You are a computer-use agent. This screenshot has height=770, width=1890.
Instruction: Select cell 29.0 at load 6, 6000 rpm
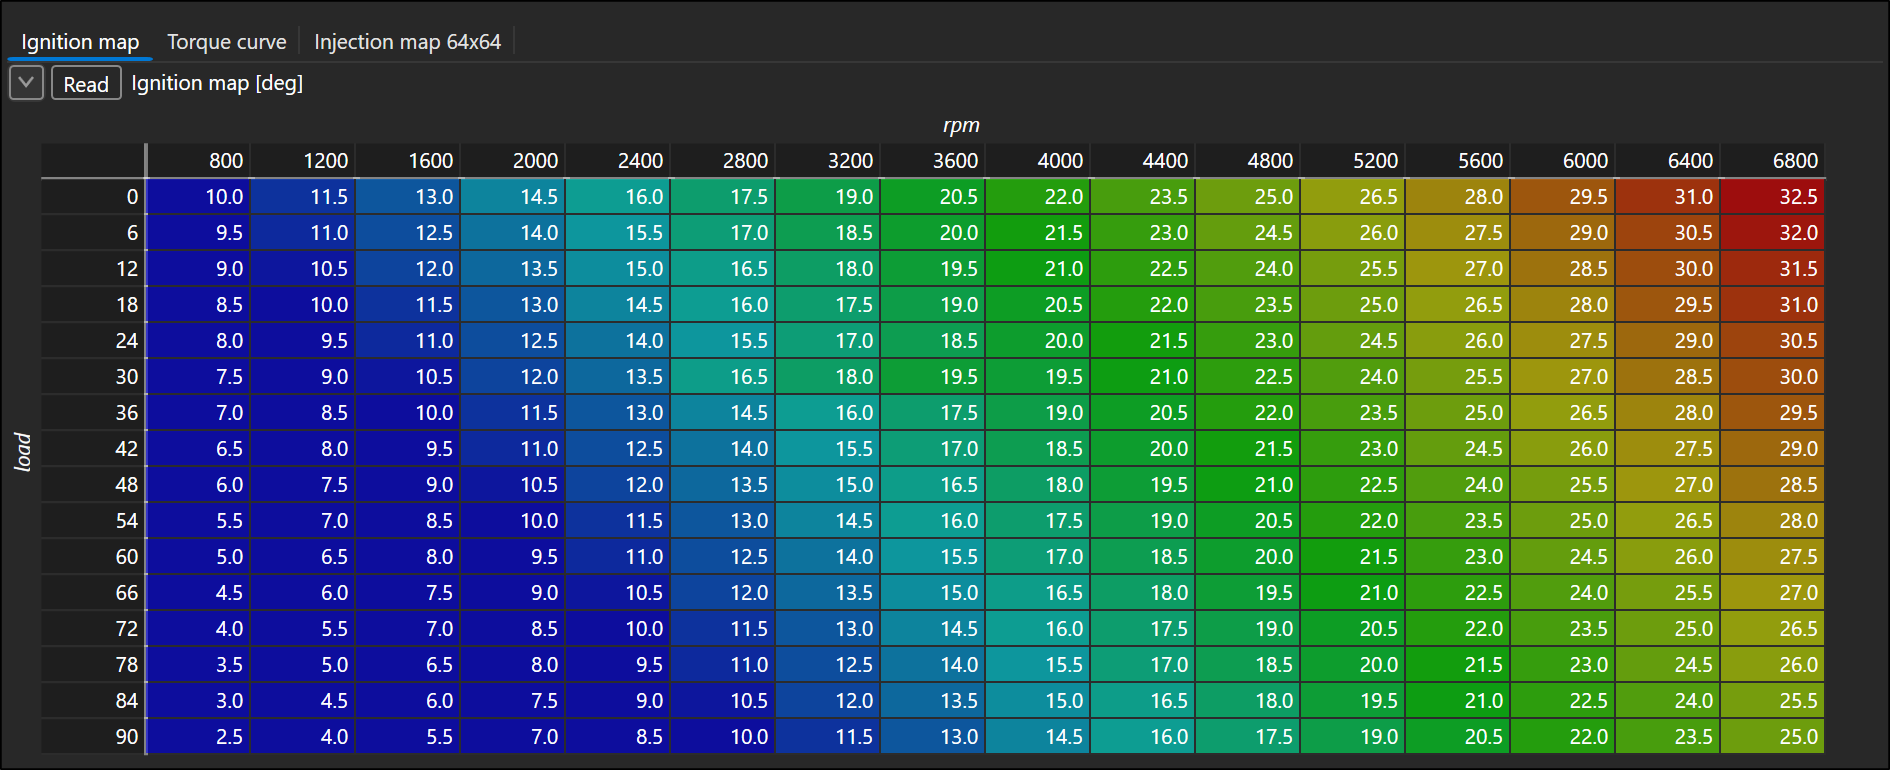coord(1563,233)
